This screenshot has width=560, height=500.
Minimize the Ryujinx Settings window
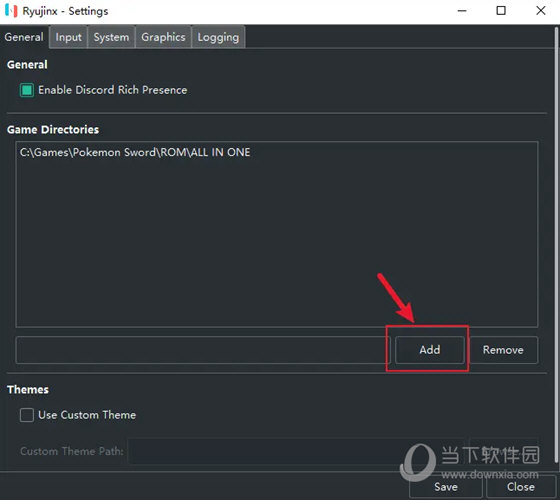coord(462,11)
